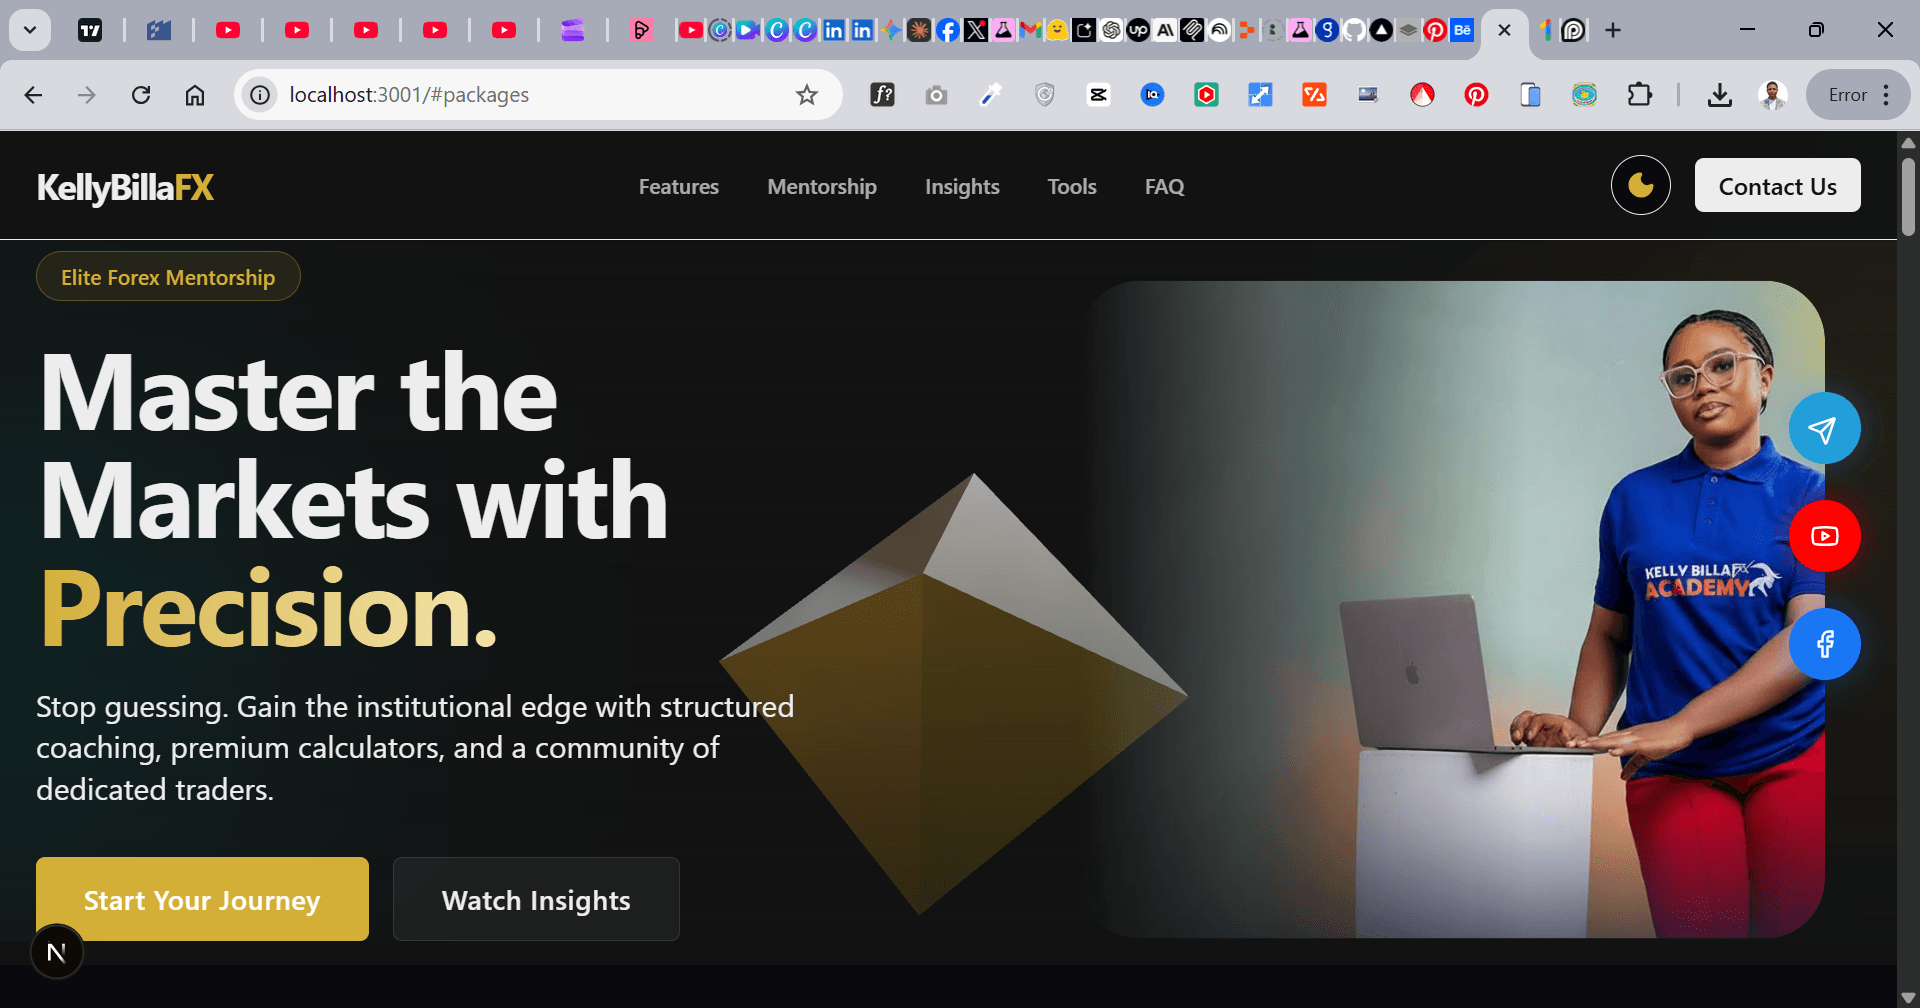Click the page vertical scrollbar thumb

tap(1908, 197)
